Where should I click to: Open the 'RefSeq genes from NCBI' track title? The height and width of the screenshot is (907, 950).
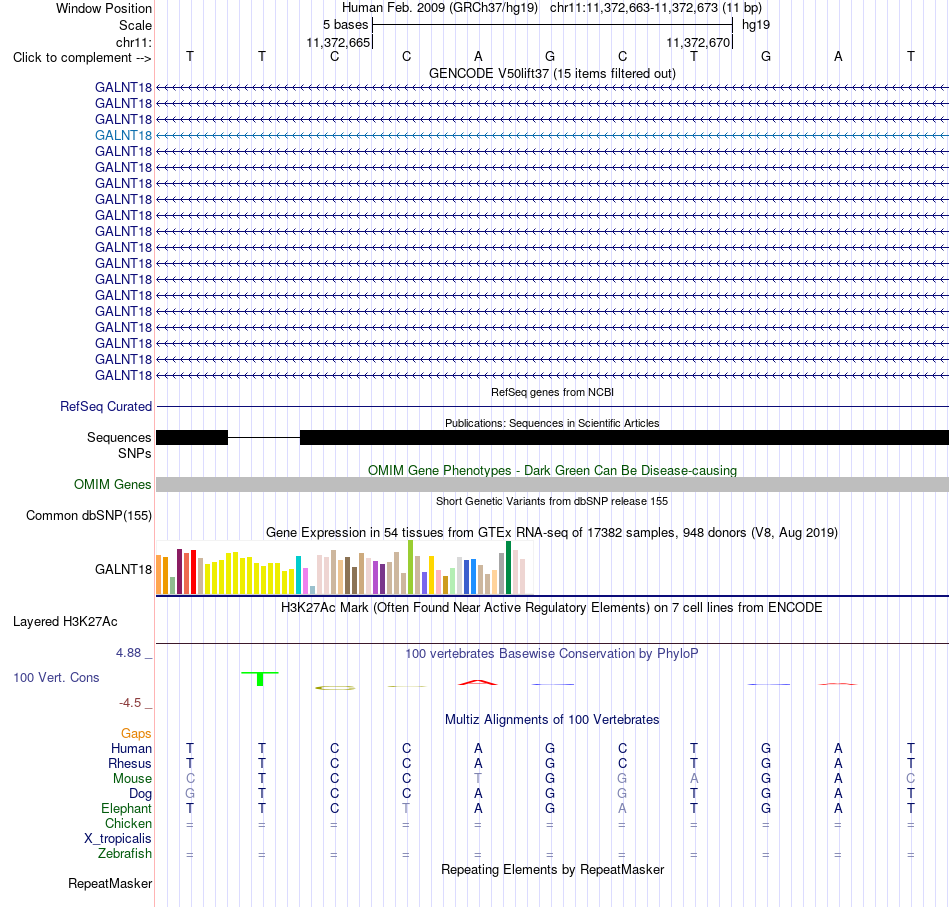(552, 392)
